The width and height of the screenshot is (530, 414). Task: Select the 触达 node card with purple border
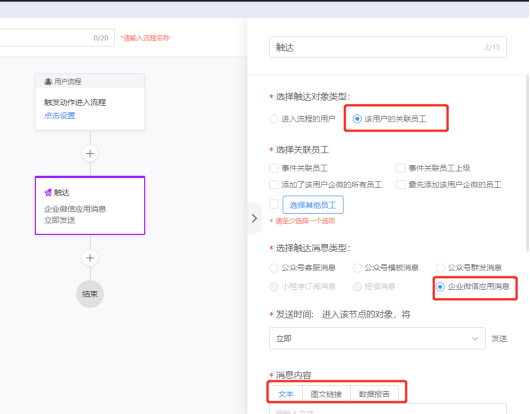pos(90,205)
